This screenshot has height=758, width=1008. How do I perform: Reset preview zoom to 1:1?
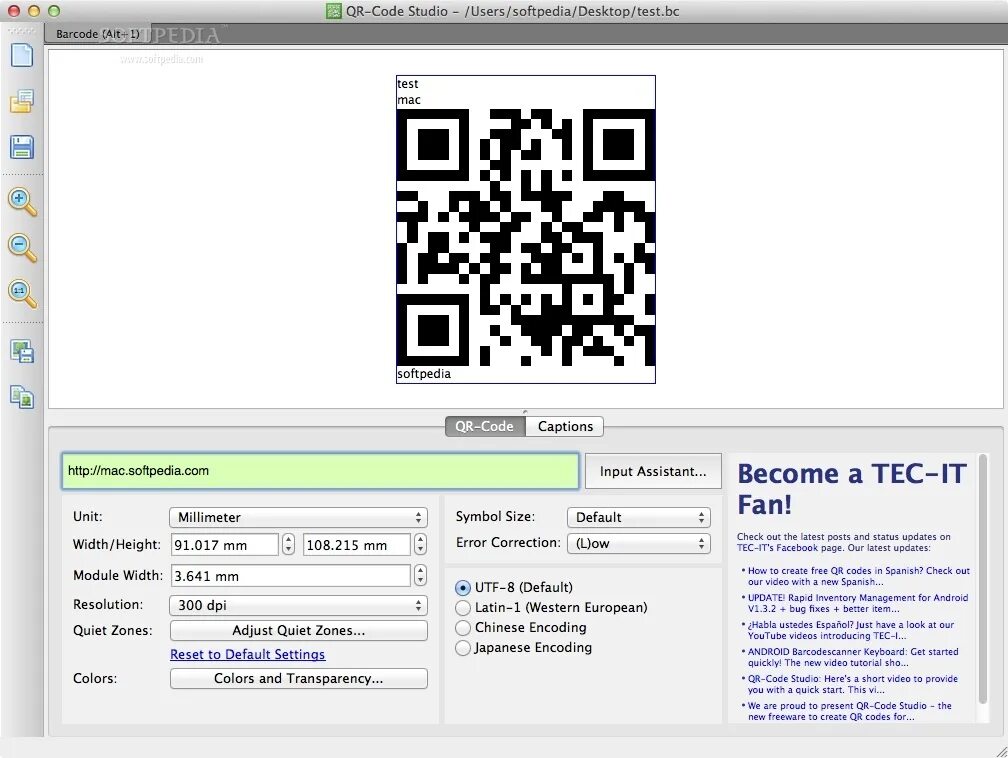click(22, 294)
